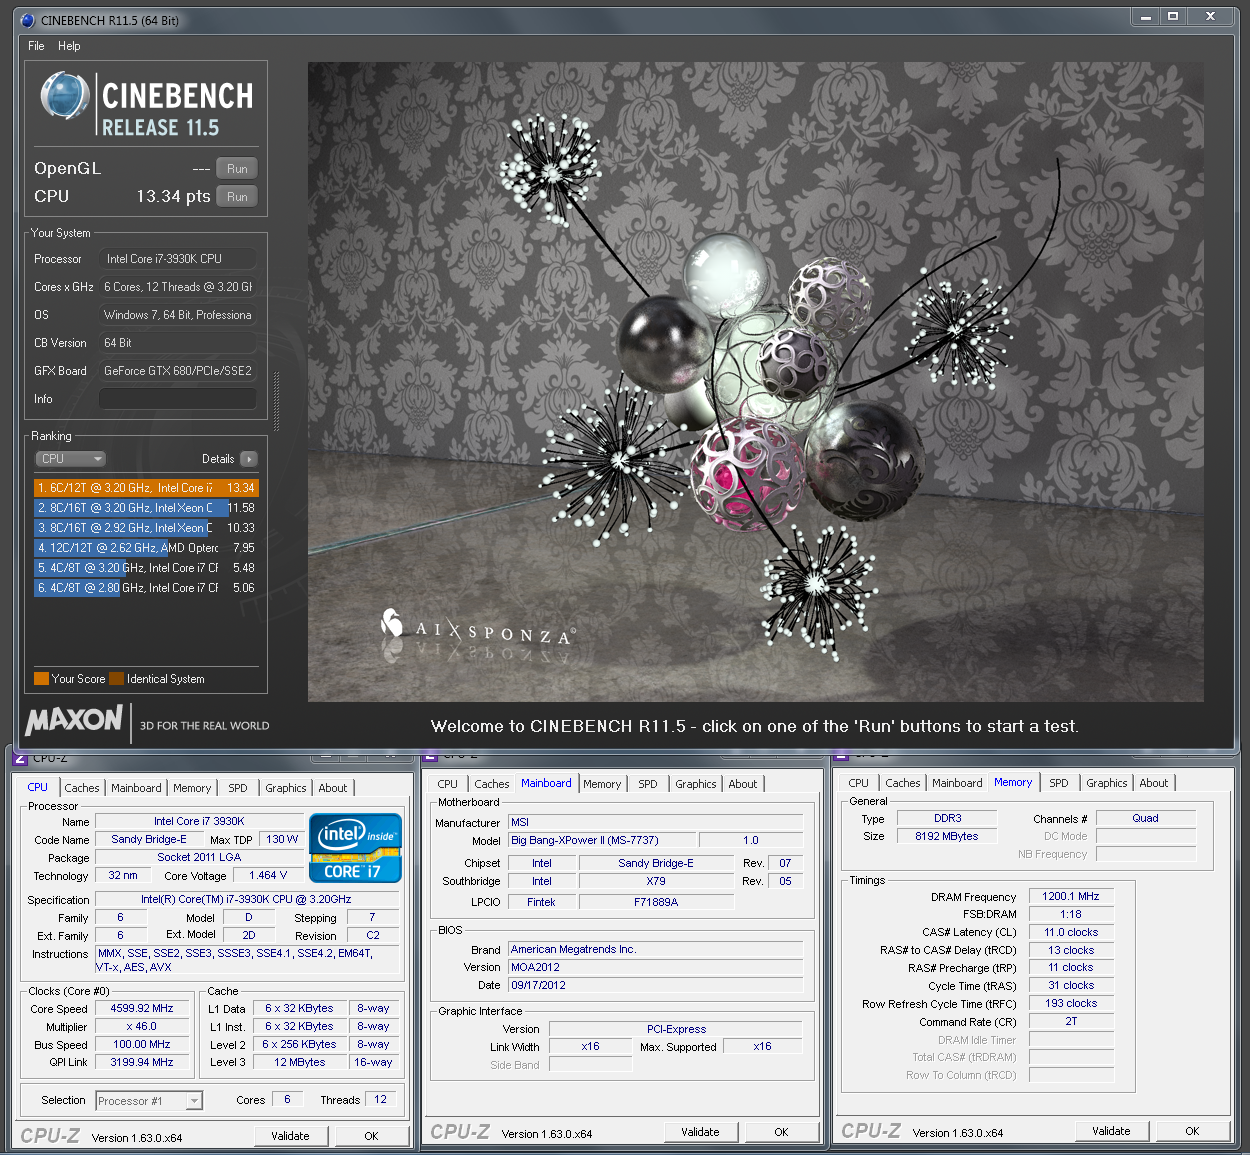Click Validate in left CPU-Z window

(290, 1136)
